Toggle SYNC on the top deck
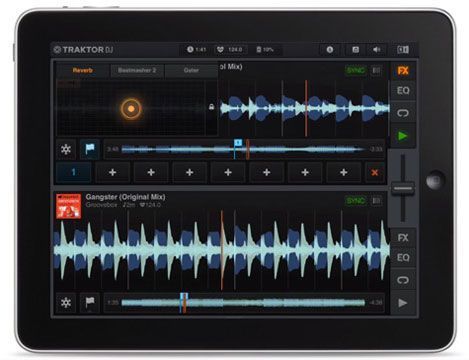The width and height of the screenshot is (469, 360). tap(356, 70)
